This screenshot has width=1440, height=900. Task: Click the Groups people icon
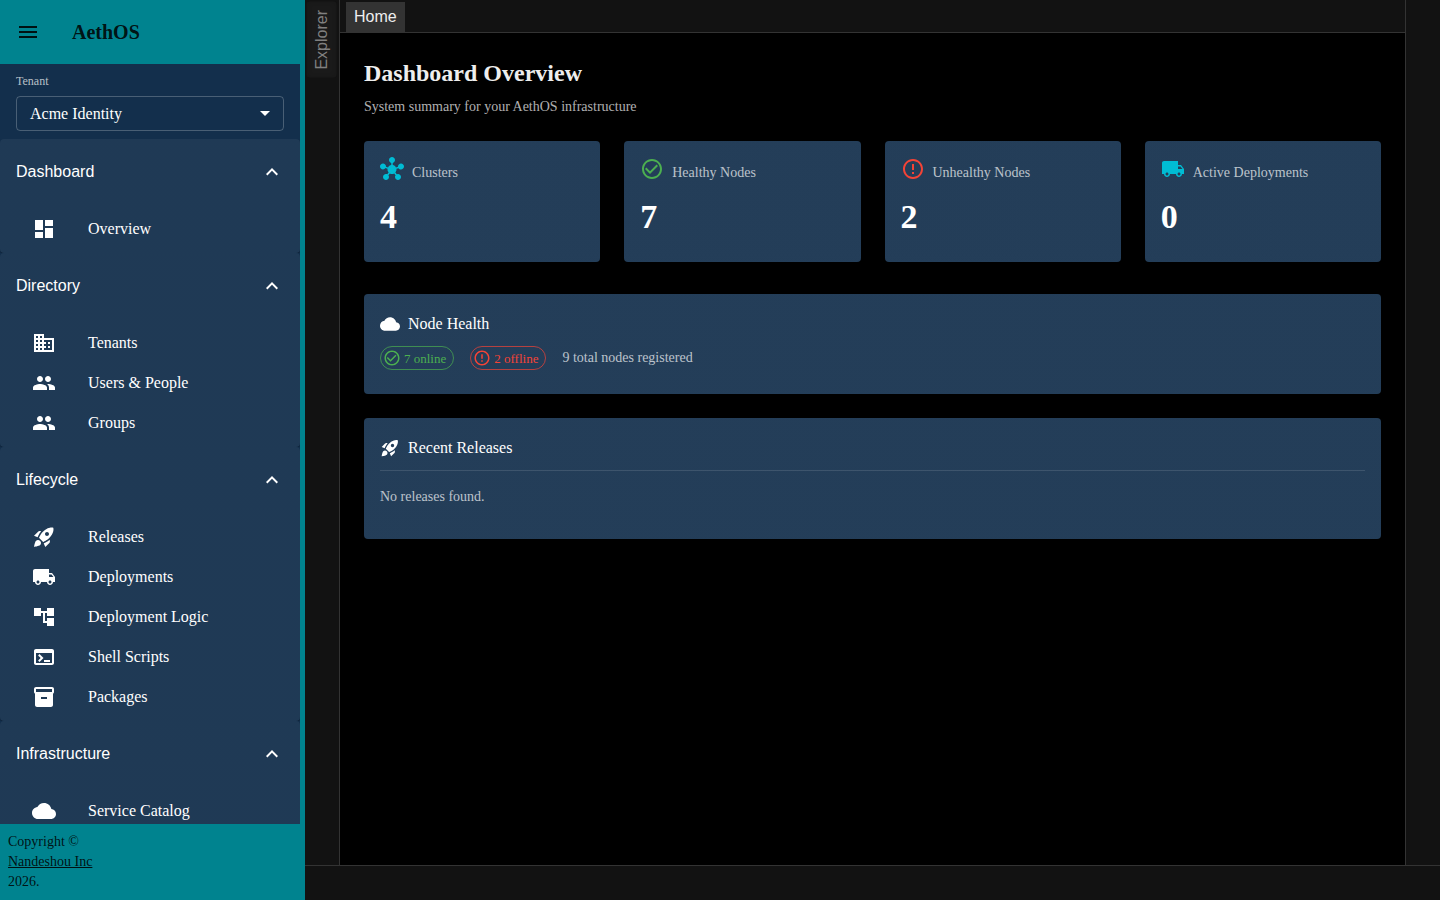click(x=44, y=423)
